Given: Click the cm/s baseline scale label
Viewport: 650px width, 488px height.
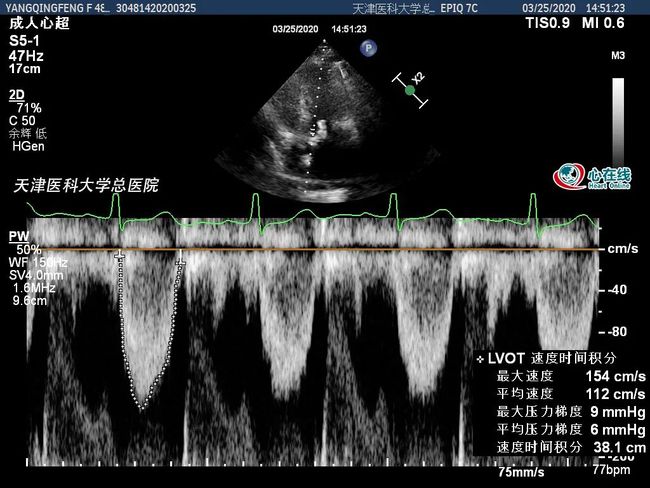Looking at the screenshot, I should pyautogui.click(x=623, y=249).
